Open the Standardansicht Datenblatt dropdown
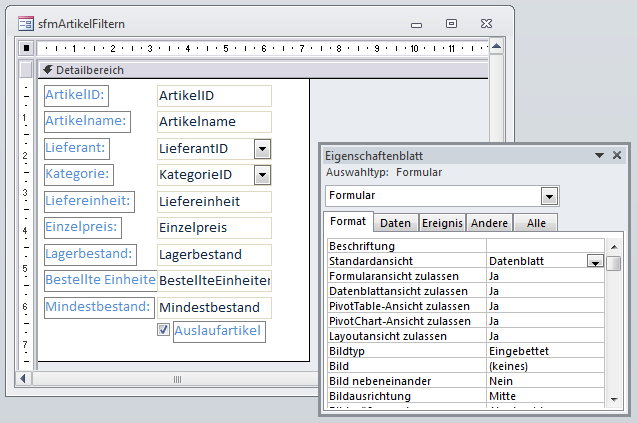 click(594, 261)
